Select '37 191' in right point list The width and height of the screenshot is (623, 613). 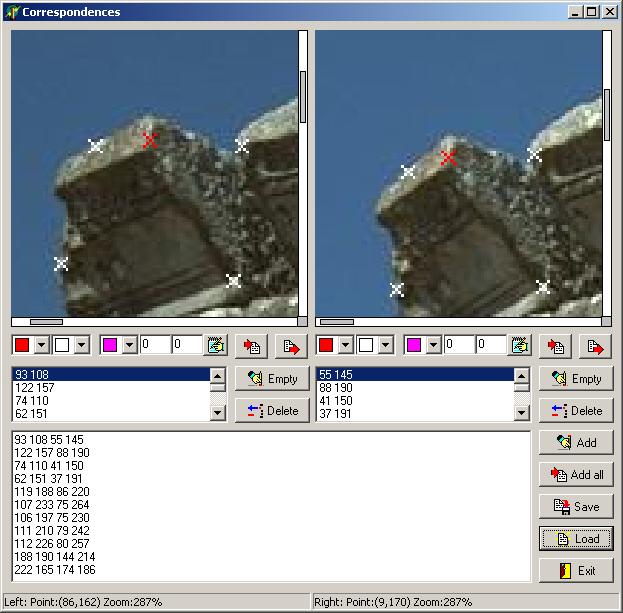(x=415, y=414)
